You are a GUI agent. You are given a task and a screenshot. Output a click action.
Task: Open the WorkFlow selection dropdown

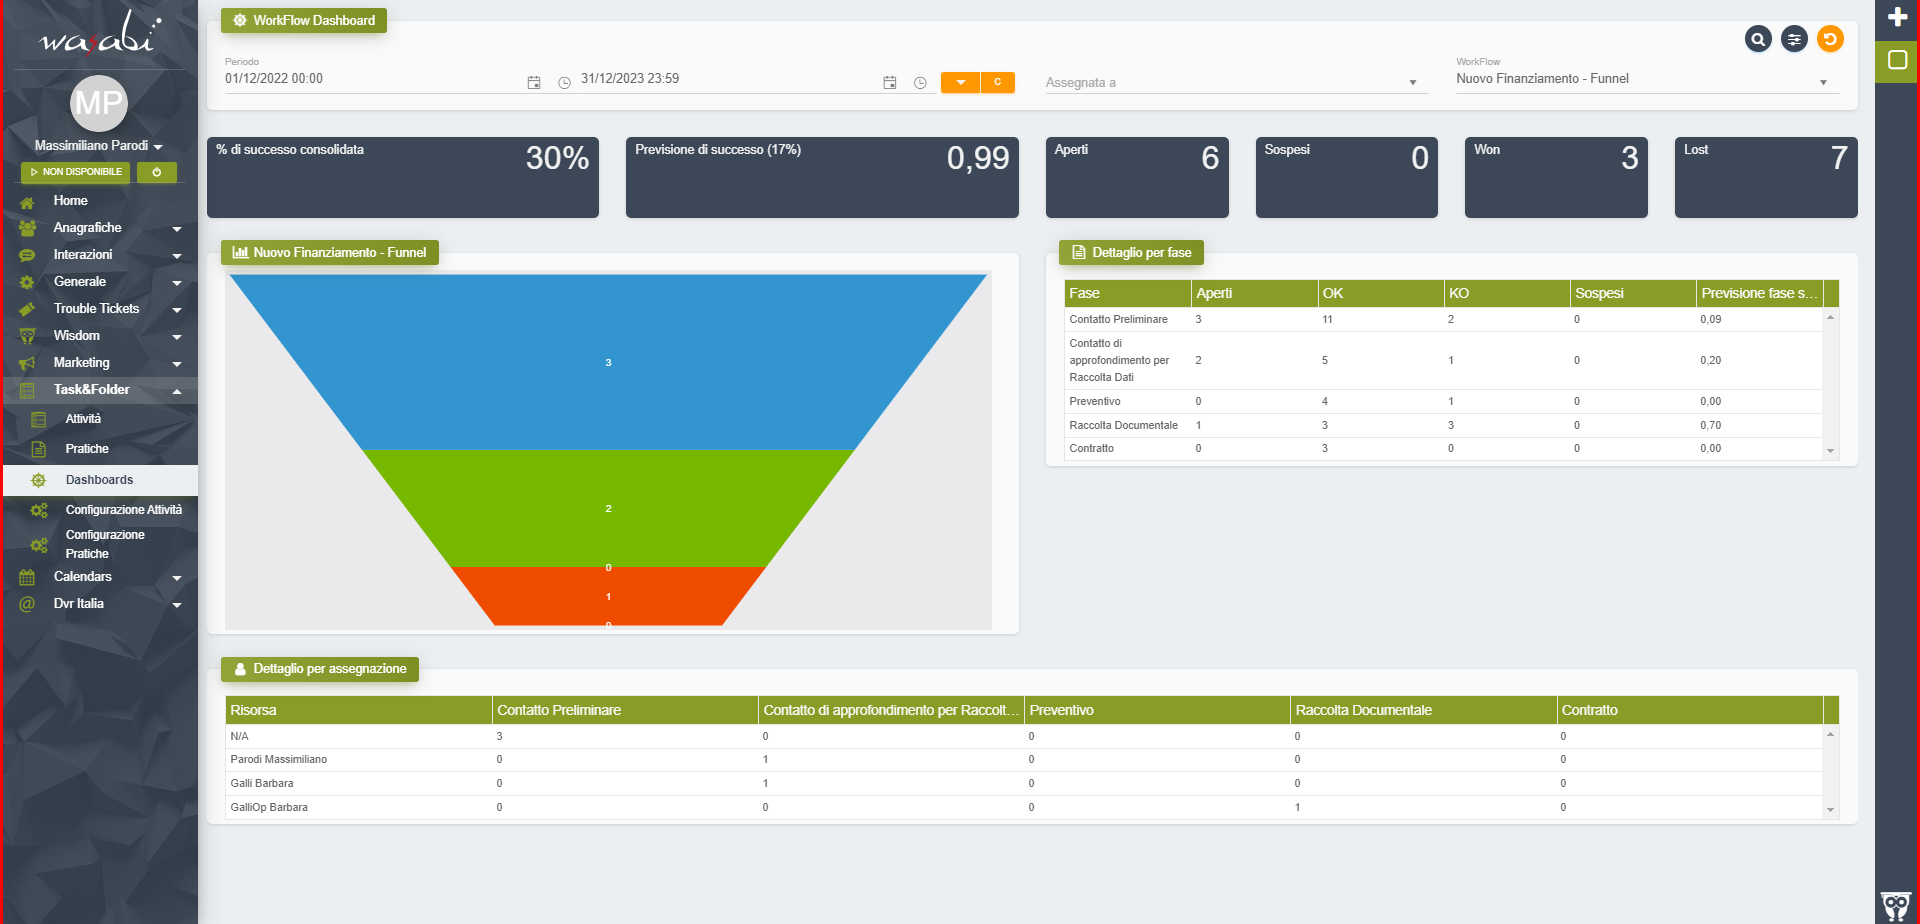tap(1646, 79)
